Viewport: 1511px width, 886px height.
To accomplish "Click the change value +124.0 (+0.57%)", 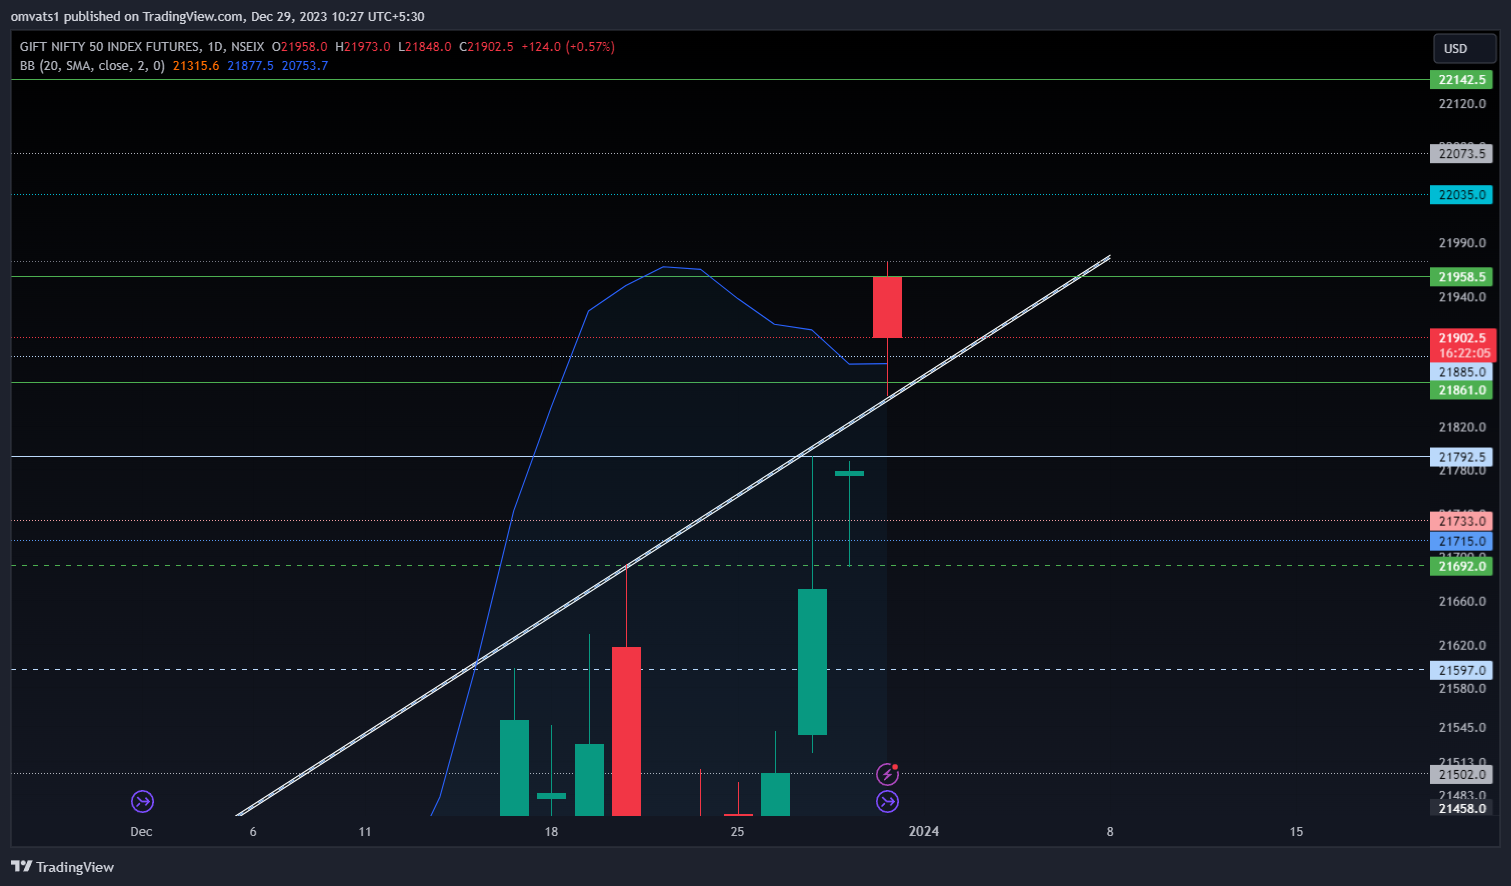I will click(568, 47).
